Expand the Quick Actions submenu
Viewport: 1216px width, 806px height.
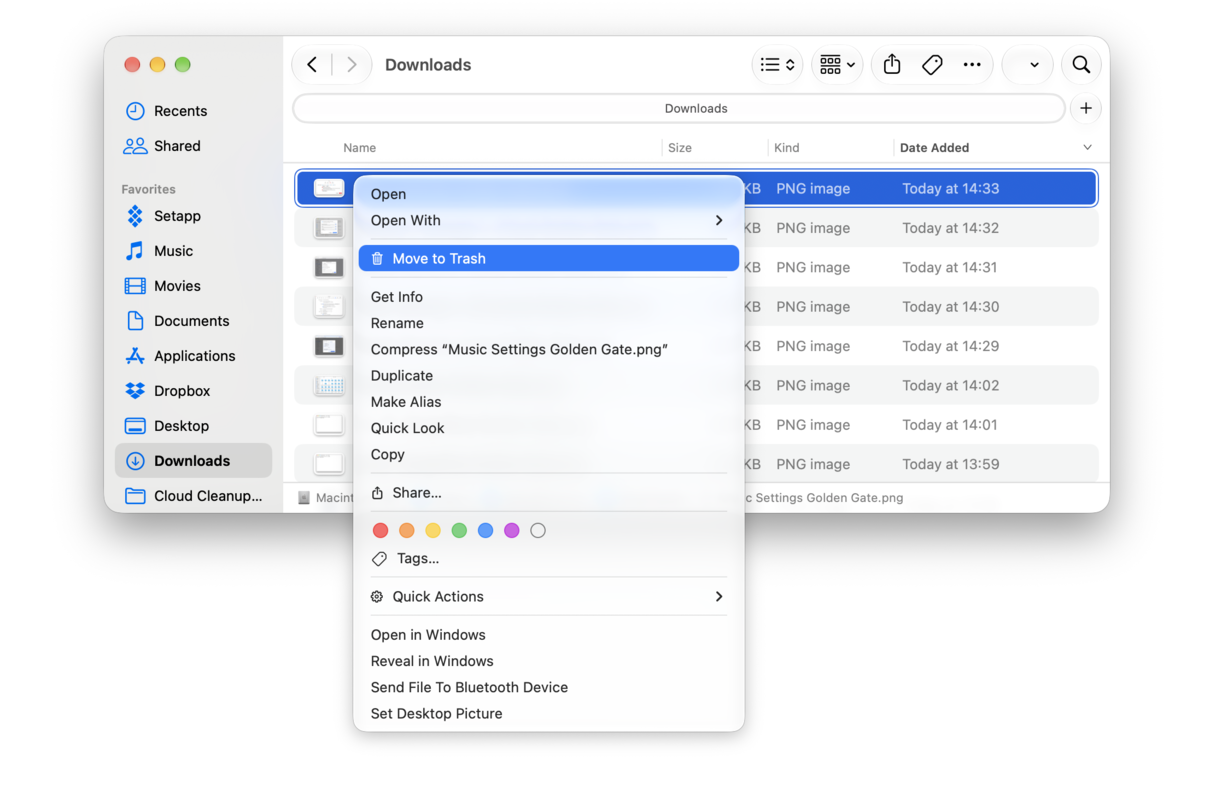point(548,596)
